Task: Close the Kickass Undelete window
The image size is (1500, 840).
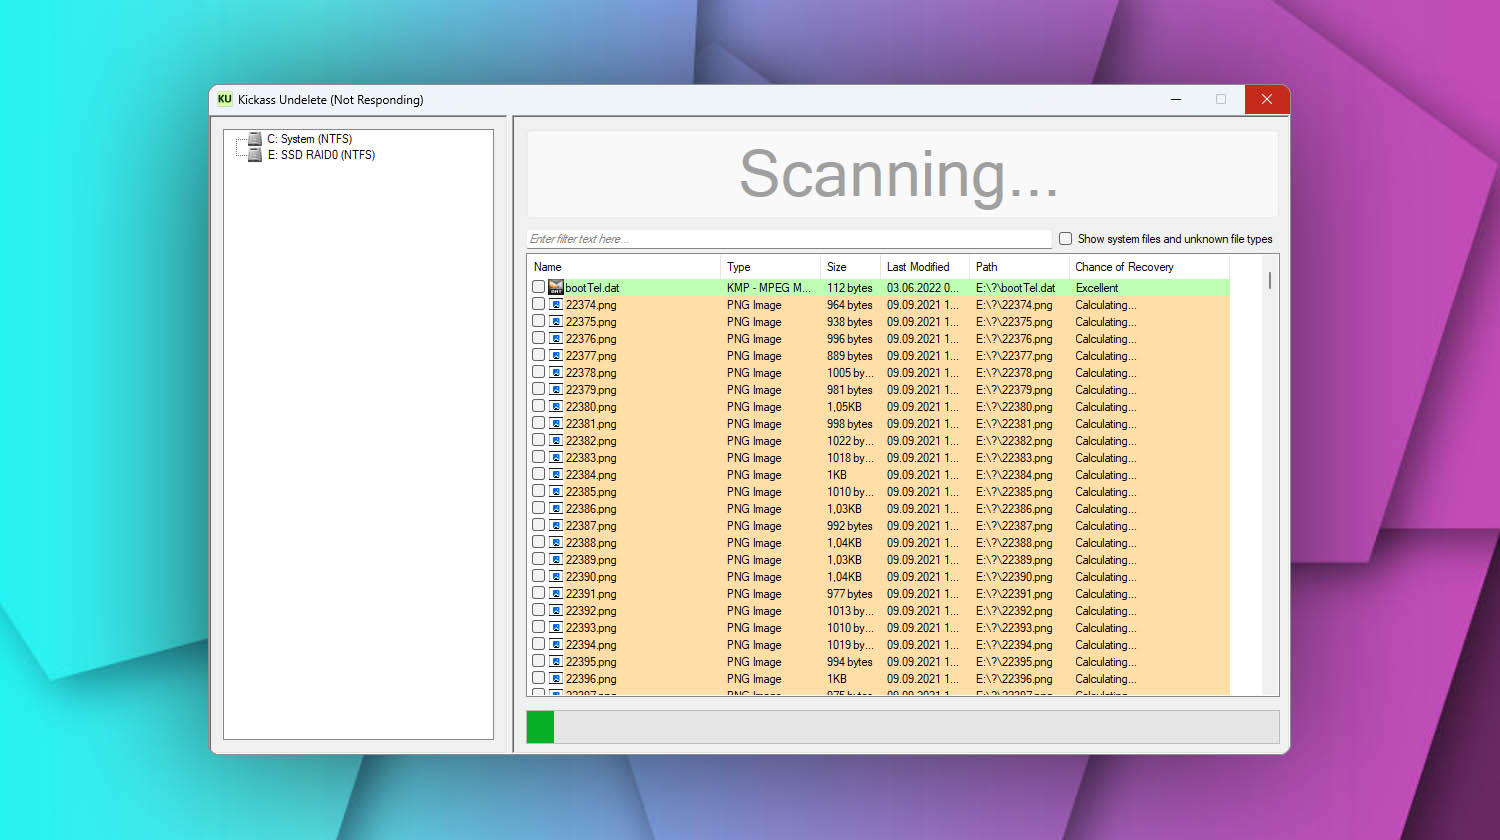Action: (x=1267, y=99)
